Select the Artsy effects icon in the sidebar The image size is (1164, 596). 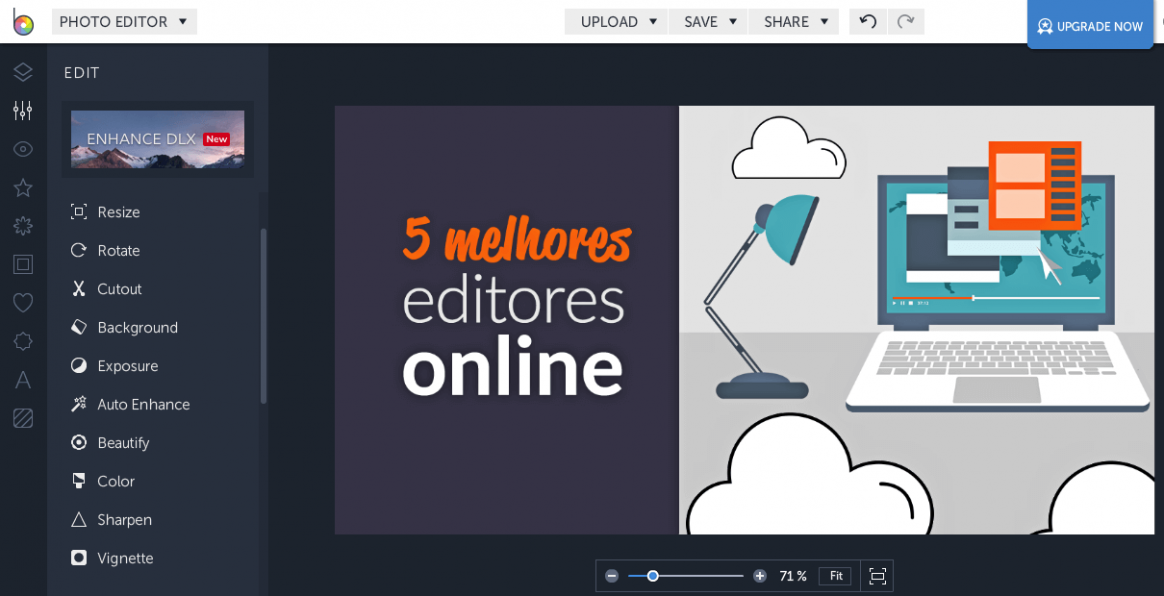click(22, 226)
